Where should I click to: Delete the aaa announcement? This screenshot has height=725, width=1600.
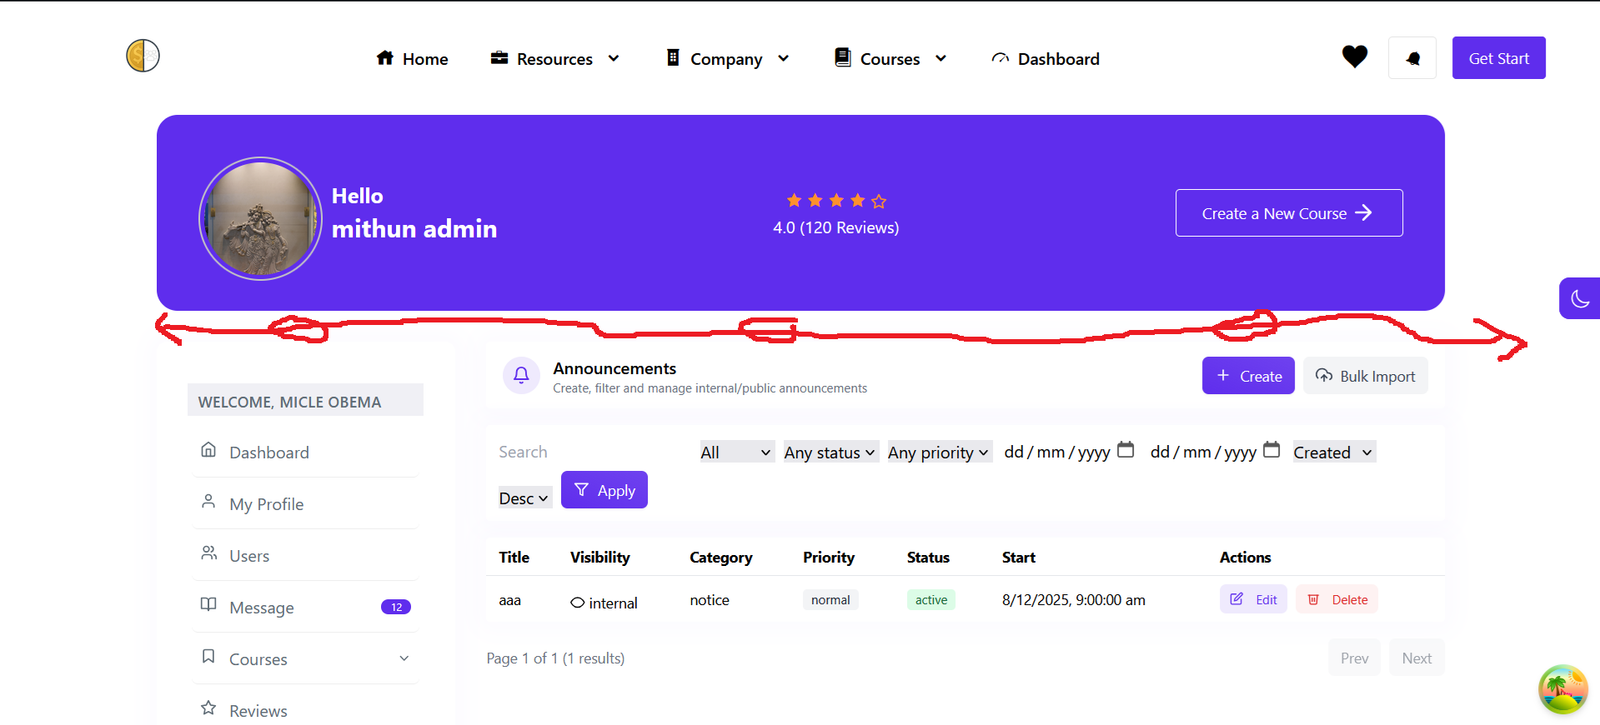(x=1337, y=599)
